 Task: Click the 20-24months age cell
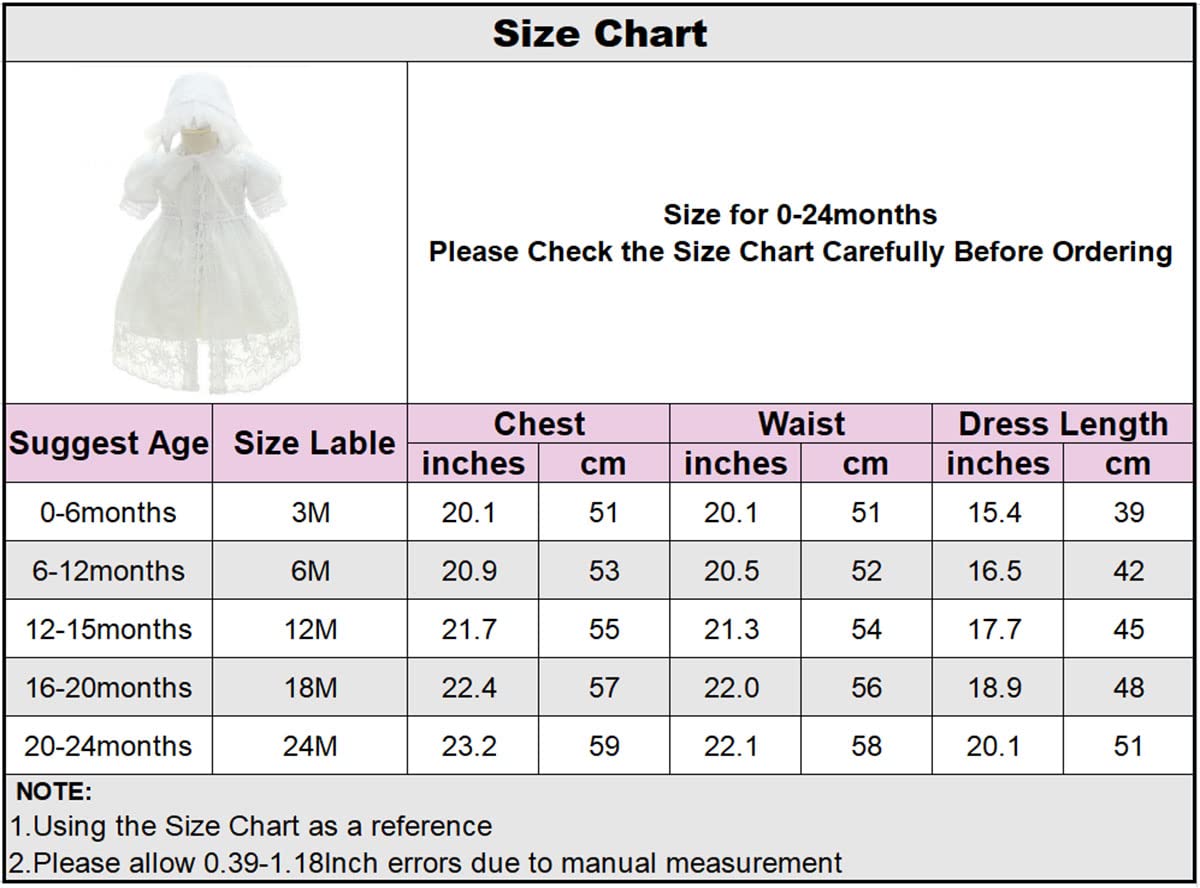[x=107, y=746]
